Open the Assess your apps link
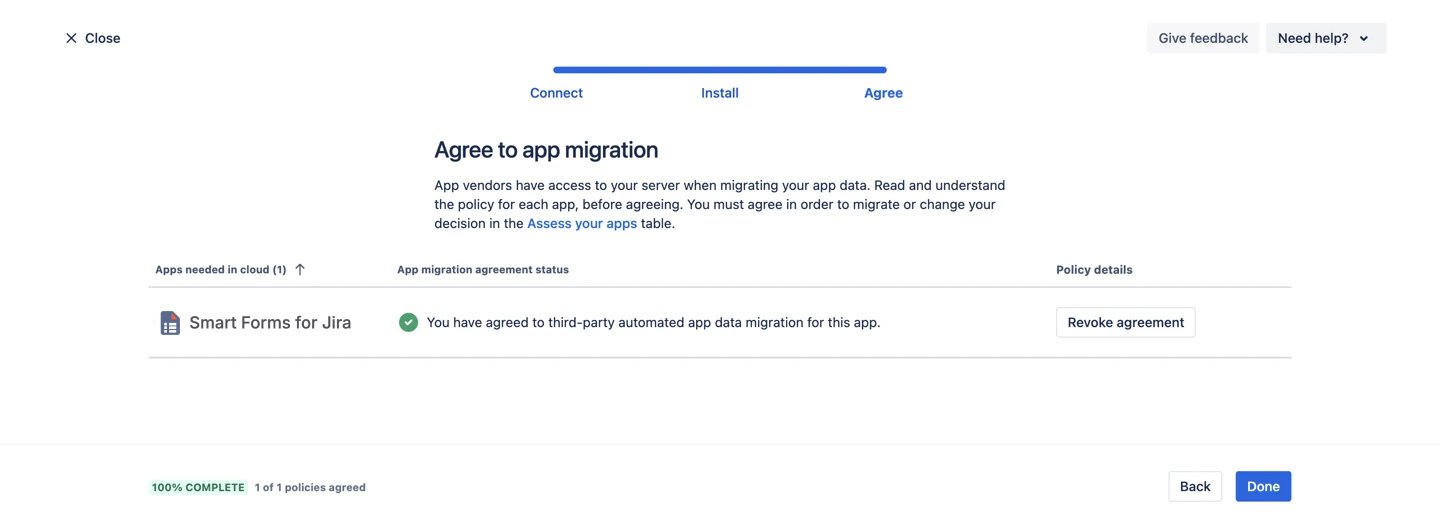Screen dimensions: 1440x526 coord(582,224)
